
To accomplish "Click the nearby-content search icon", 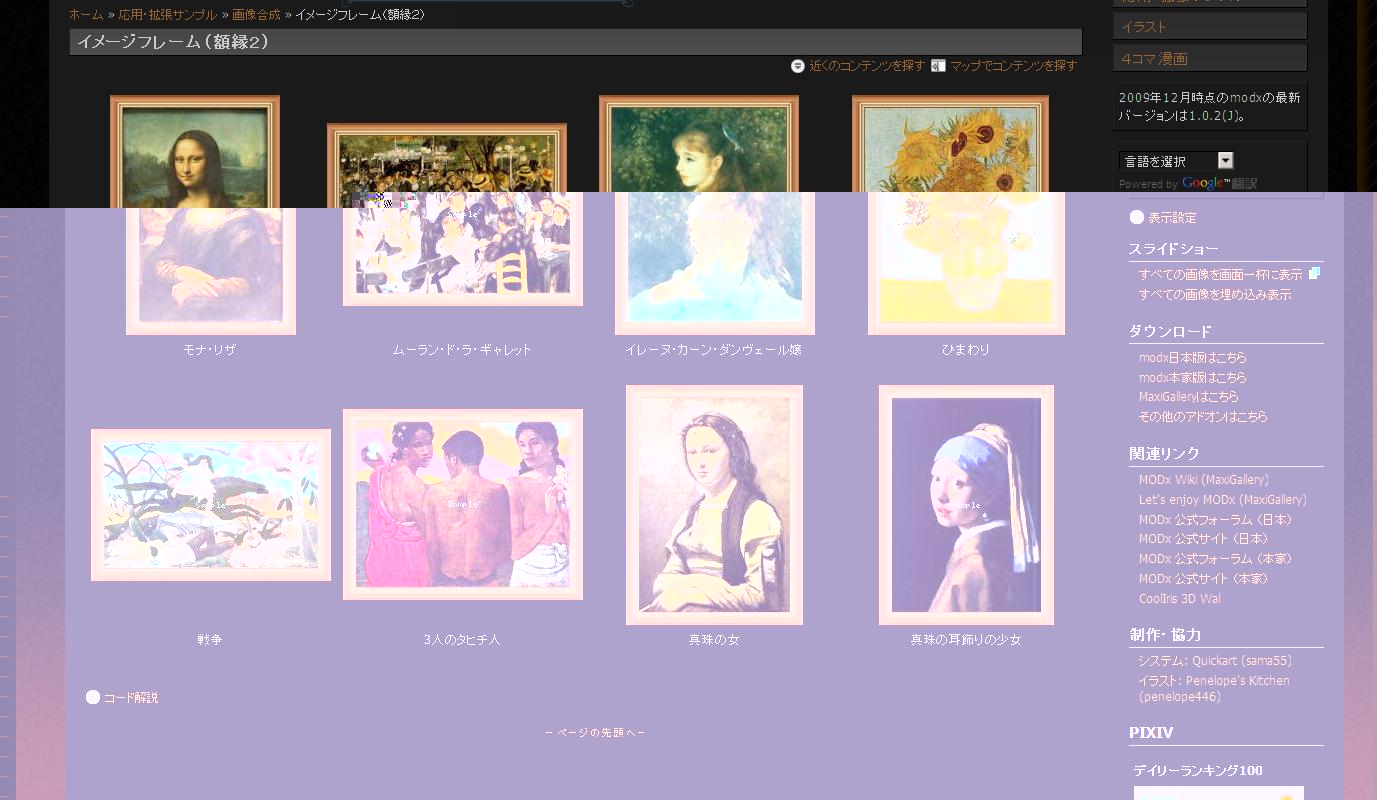I will pyautogui.click(x=797, y=66).
